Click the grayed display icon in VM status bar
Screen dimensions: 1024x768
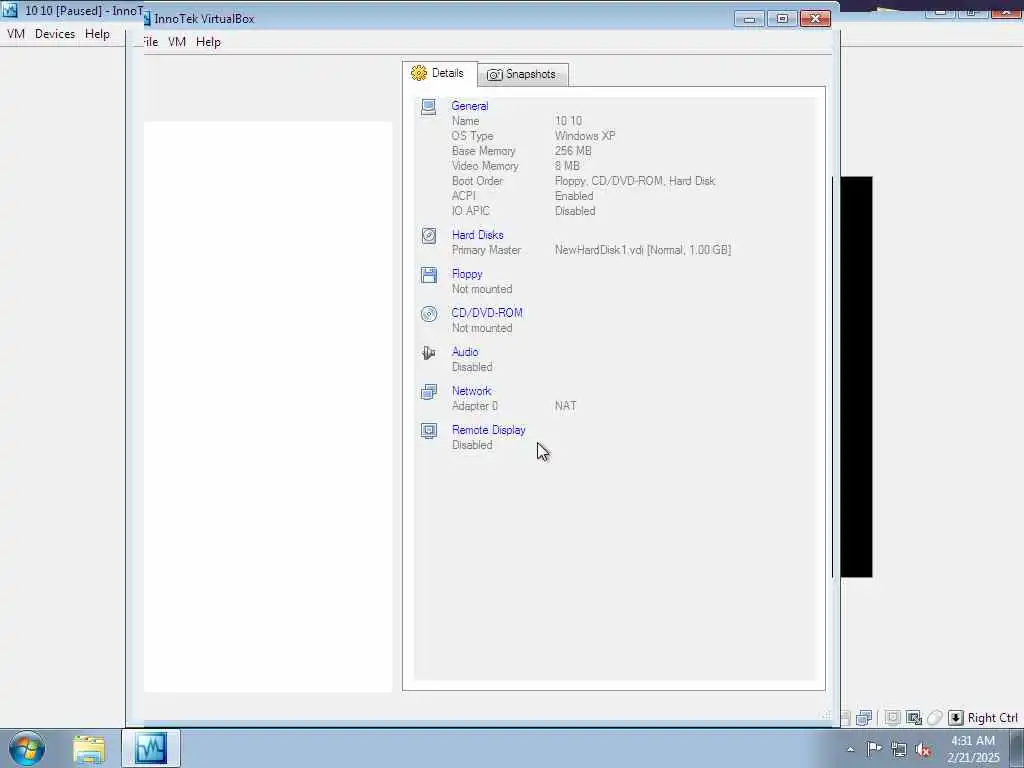click(x=893, y=718)
